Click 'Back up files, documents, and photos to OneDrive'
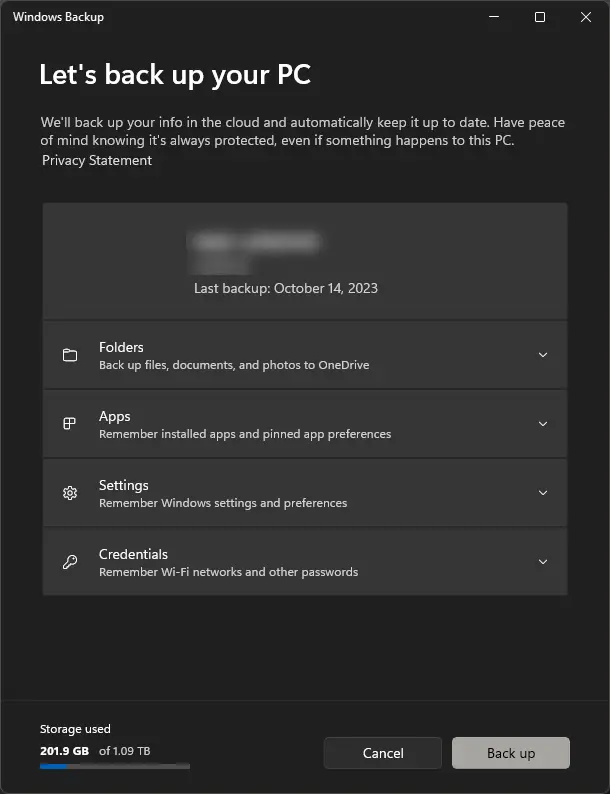Image resolution: width=610 pixels, height=794 pixels. tap(234, 365)
